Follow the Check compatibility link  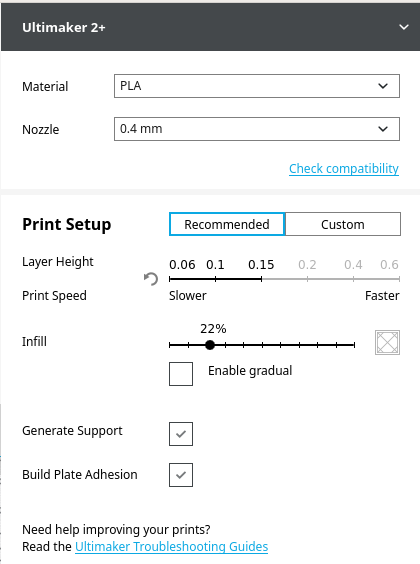344,168
